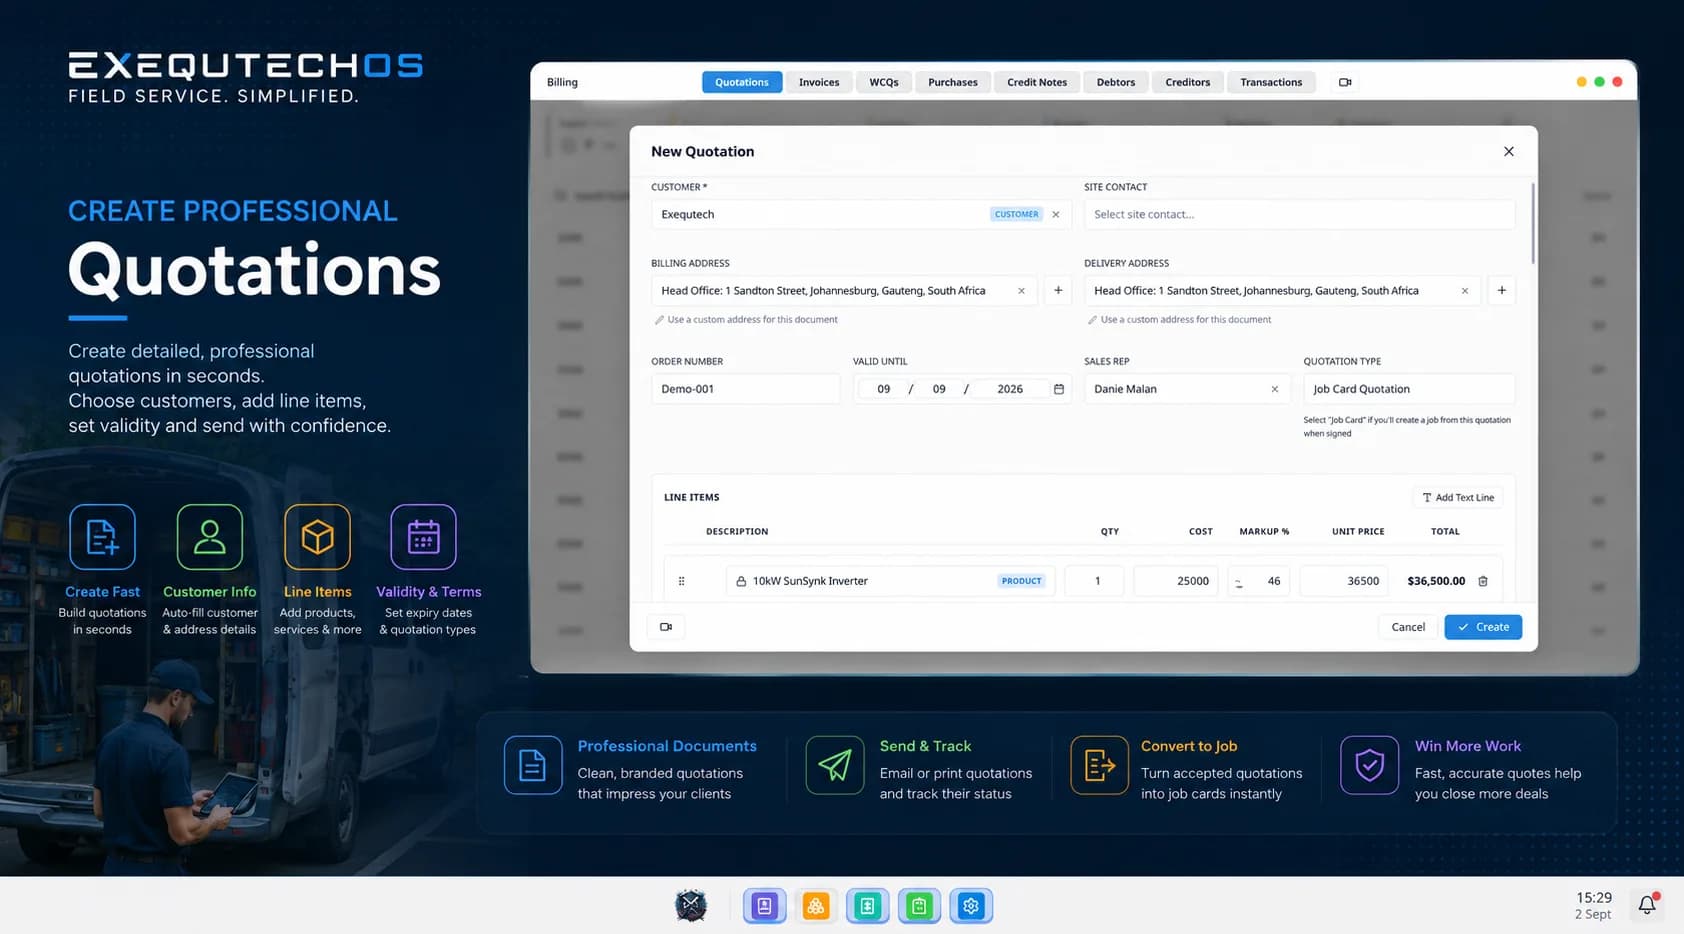
Task: Add a new delivery address with plus
Action: [1501, 291]
